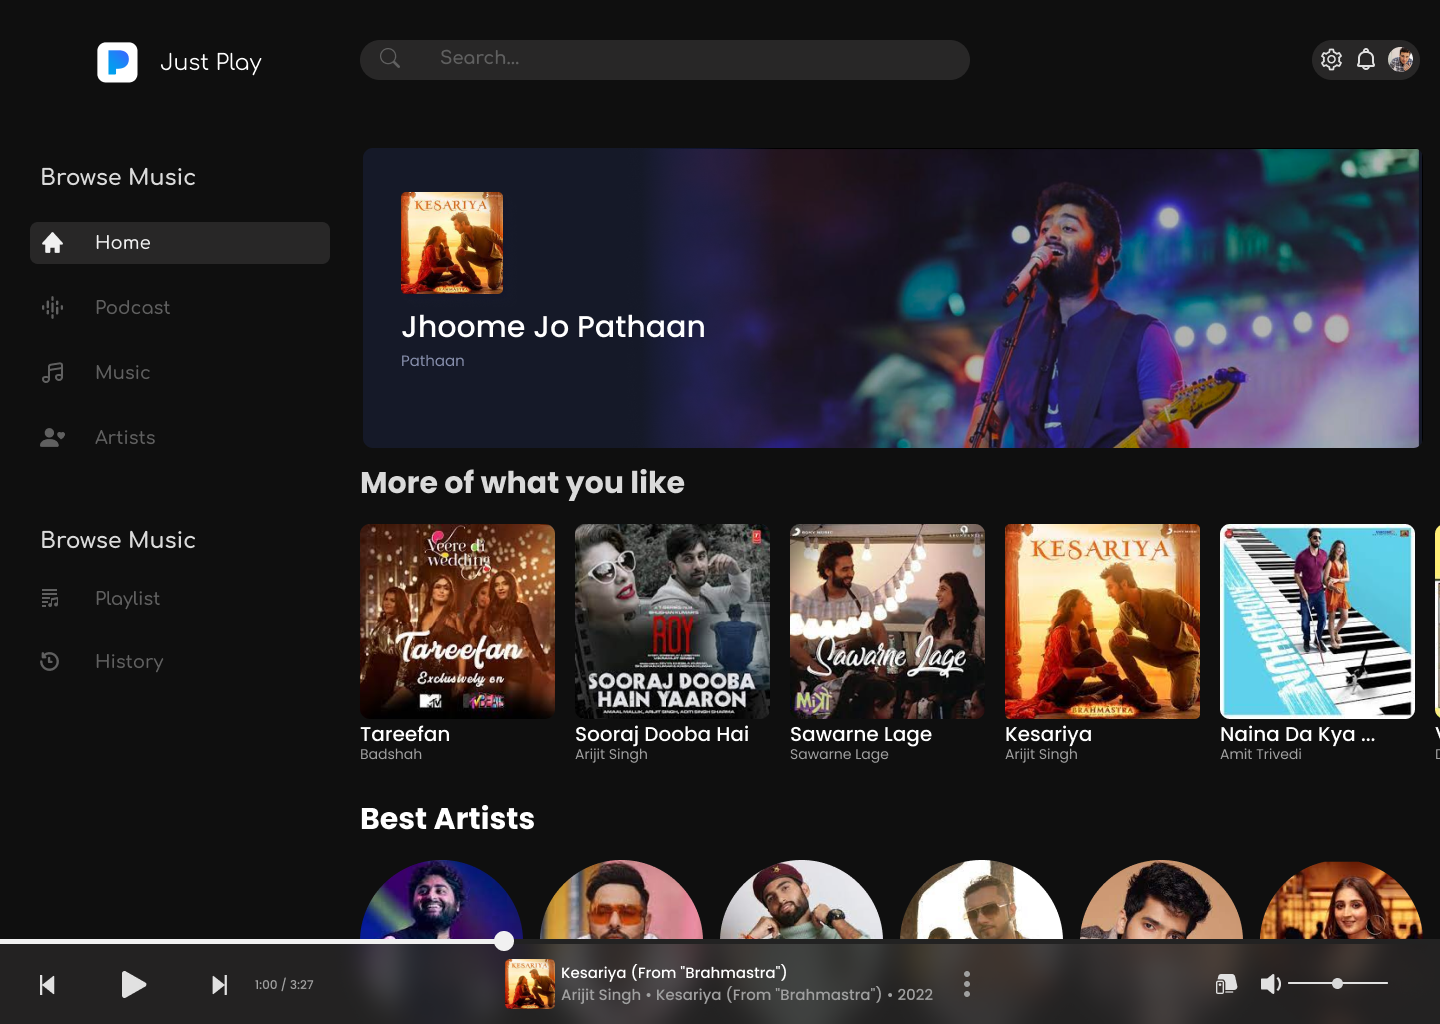Open the Tareefan album cover
Image resolution: width=1440 pixels, height=1024 pixels.
pos(457,621)
